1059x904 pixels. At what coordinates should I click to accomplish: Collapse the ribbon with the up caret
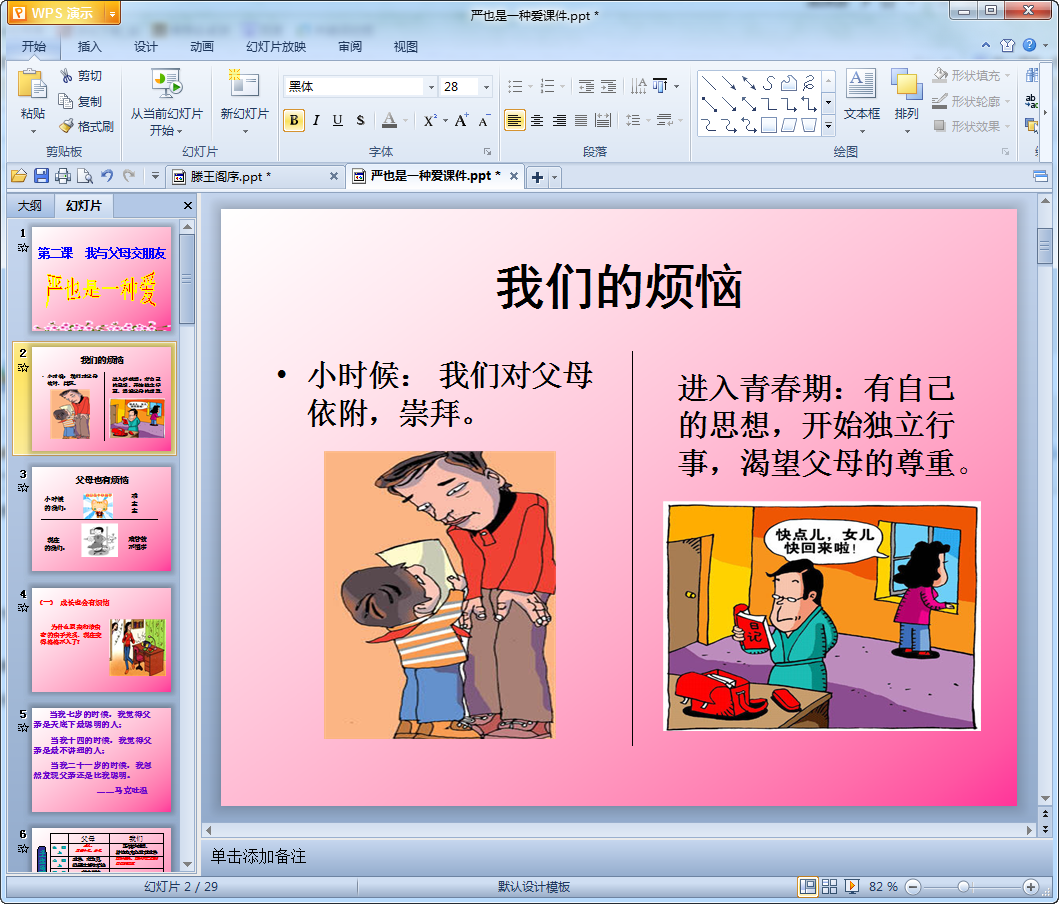point(986,45)
